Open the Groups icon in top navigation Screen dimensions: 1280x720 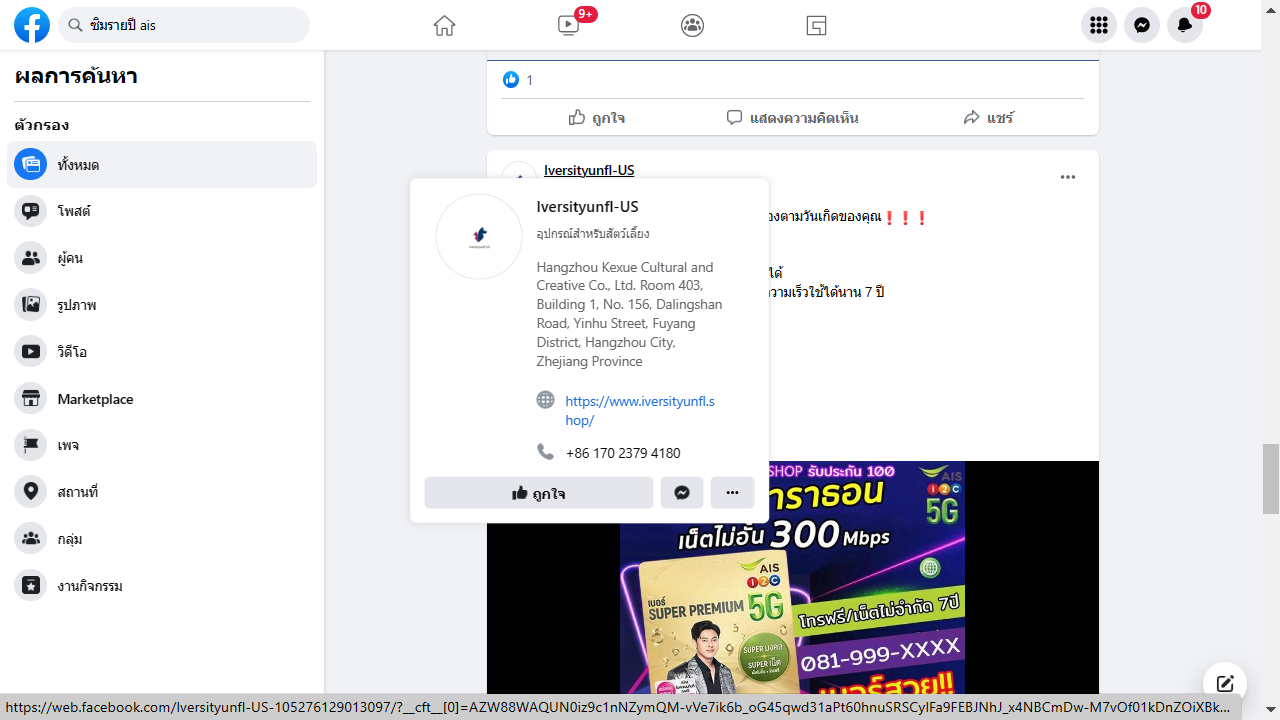(692, 26)
